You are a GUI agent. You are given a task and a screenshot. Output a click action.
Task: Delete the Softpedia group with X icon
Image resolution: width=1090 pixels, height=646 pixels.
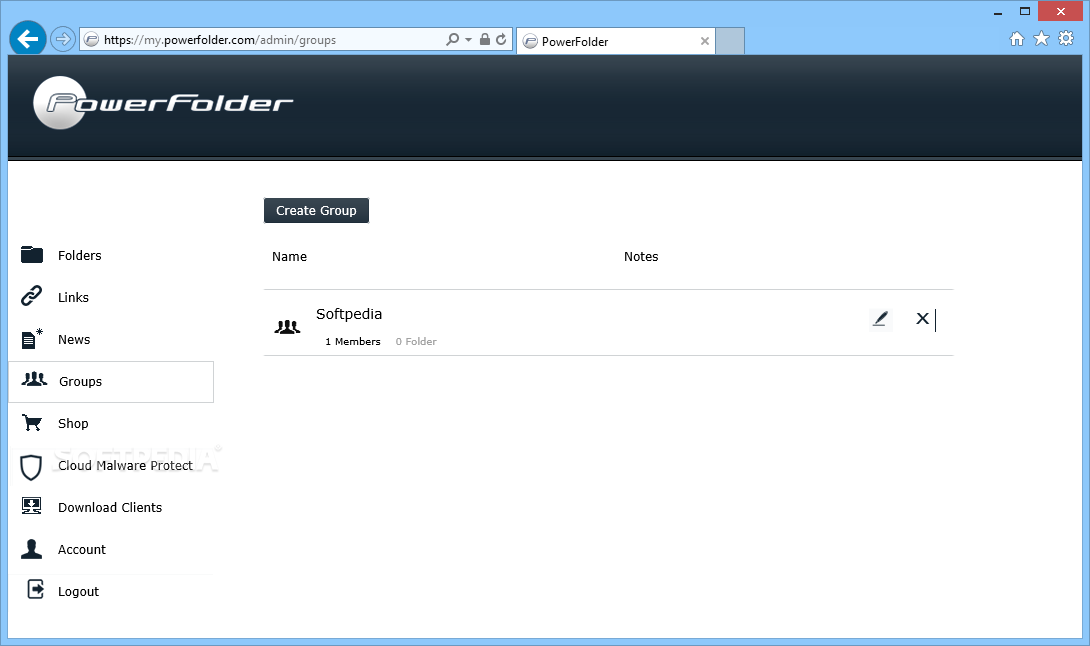(x=922, y=318)
